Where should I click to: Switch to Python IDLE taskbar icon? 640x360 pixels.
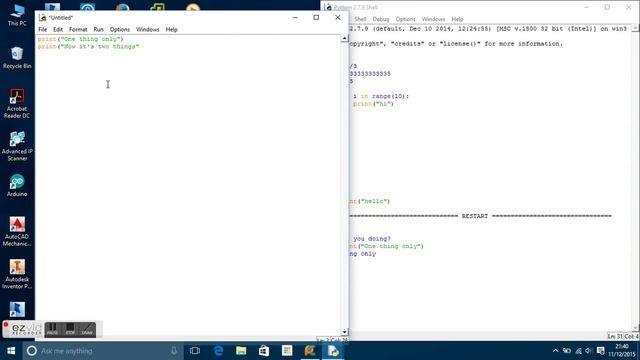point(333,351)
